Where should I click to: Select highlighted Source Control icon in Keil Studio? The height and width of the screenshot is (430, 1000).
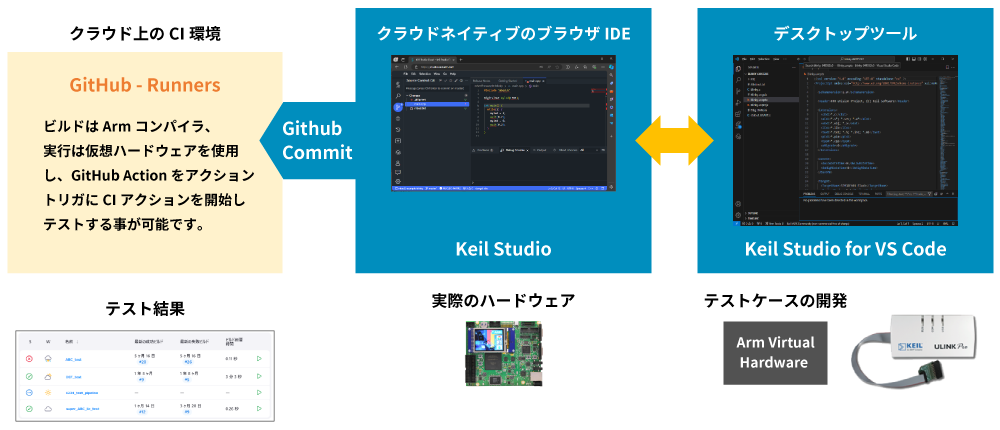[398, 107]
